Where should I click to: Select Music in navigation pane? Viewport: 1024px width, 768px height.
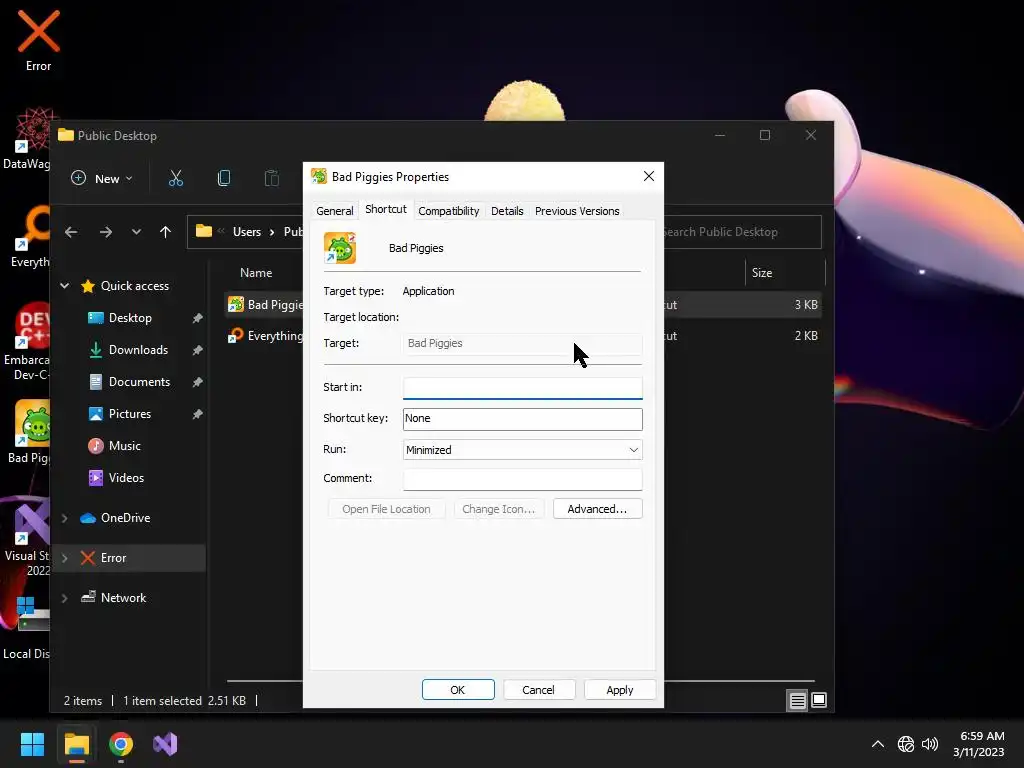(x=124, y=446)
